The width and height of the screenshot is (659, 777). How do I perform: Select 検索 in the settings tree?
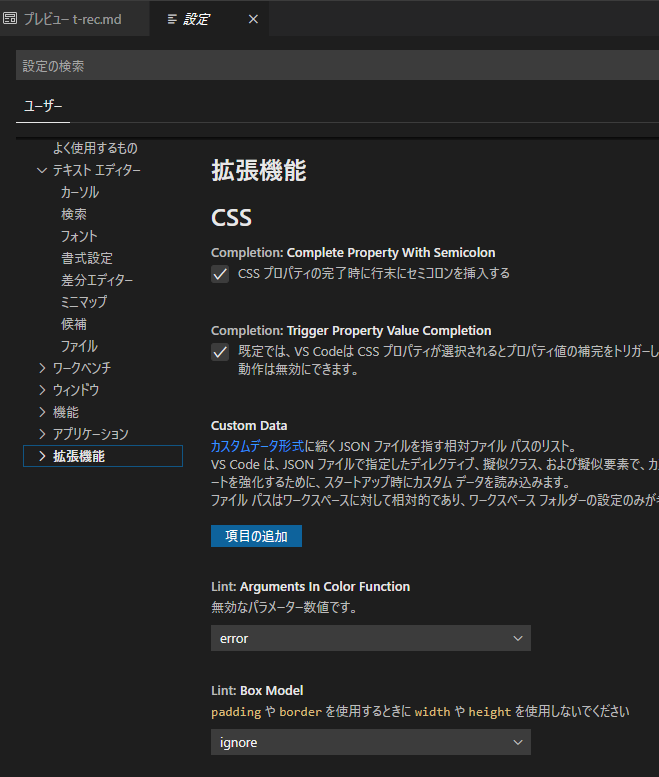(74, 214)
